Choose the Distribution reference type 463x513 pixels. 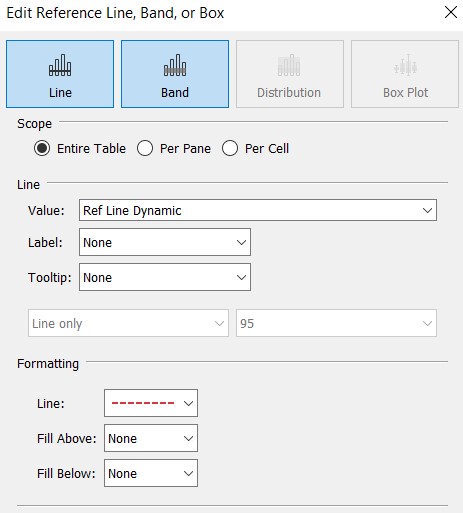coord(290,74)
